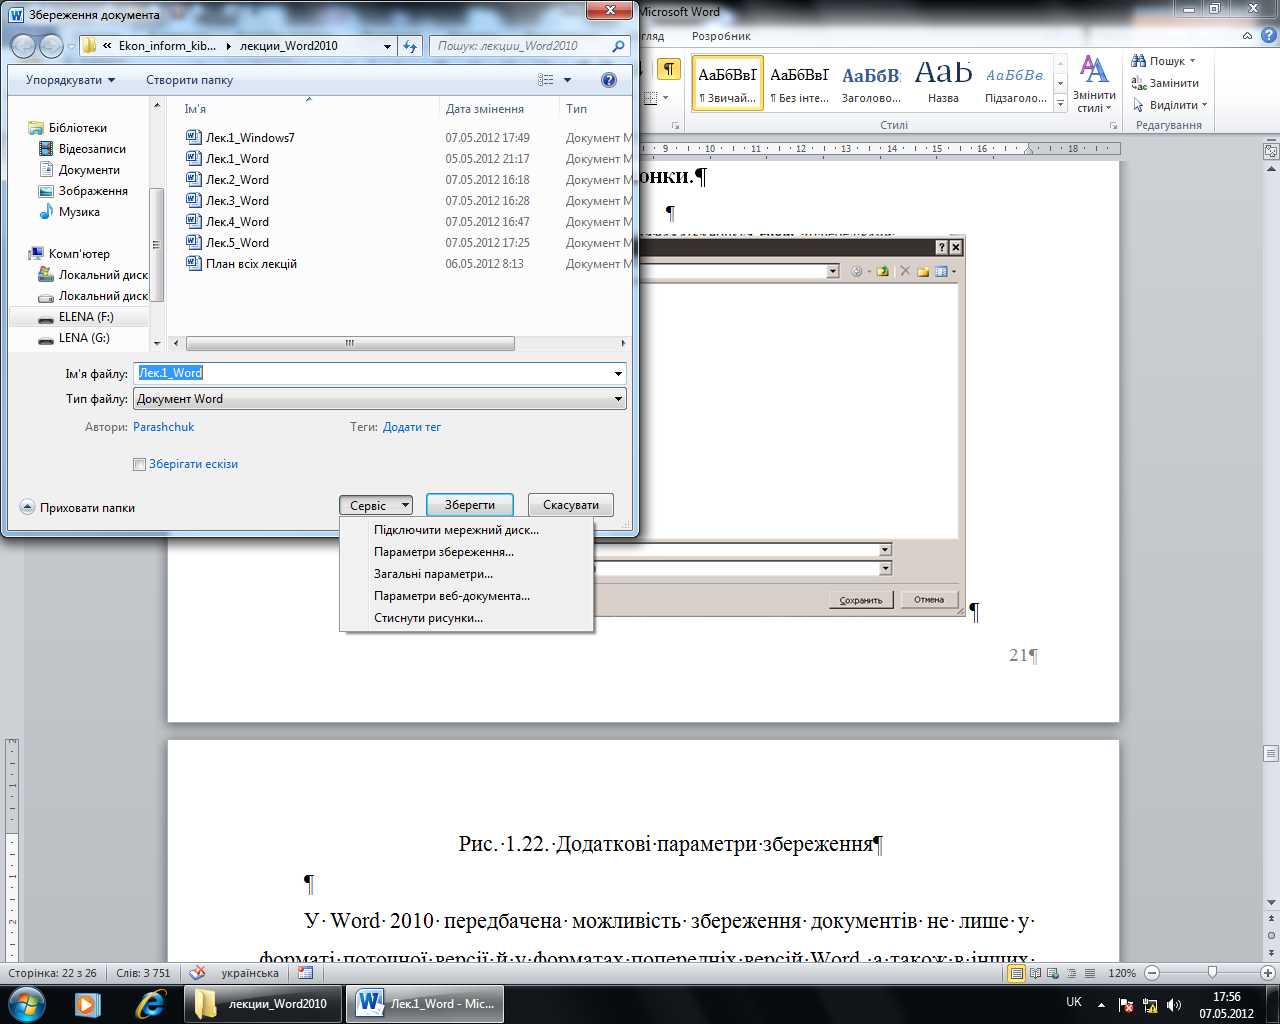
Task: Open the Стилі group dialog launcher
Action: click(x=1113, y=125)
